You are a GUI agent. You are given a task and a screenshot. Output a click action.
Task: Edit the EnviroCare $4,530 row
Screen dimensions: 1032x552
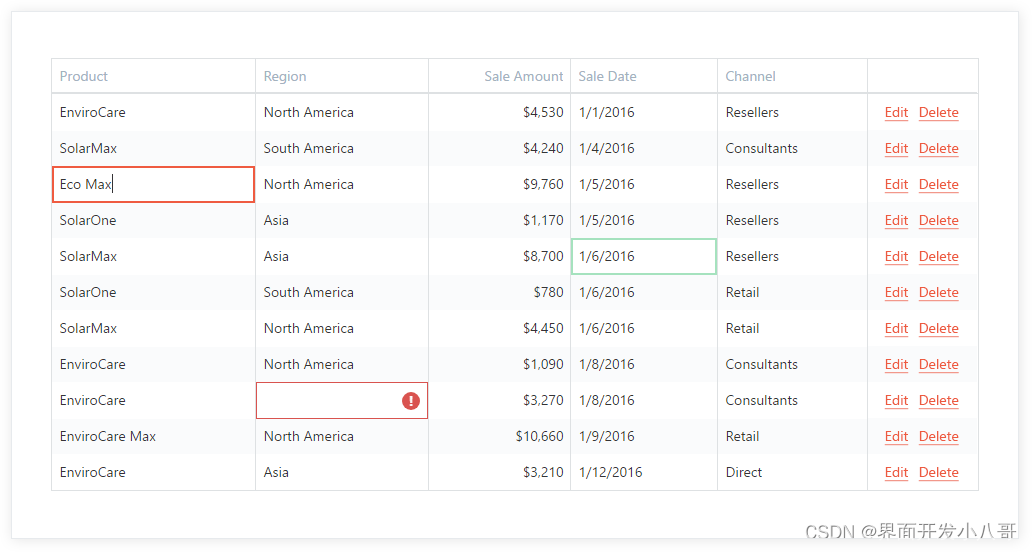pos(896,113)
